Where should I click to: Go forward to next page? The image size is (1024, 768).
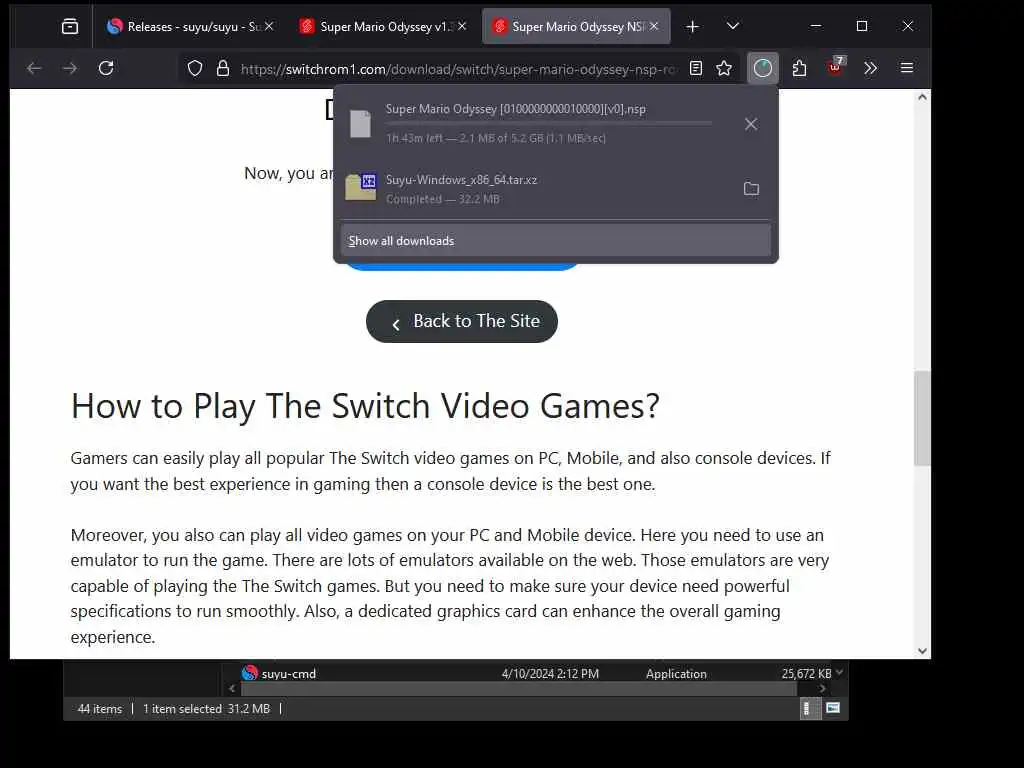click(69, 68)
